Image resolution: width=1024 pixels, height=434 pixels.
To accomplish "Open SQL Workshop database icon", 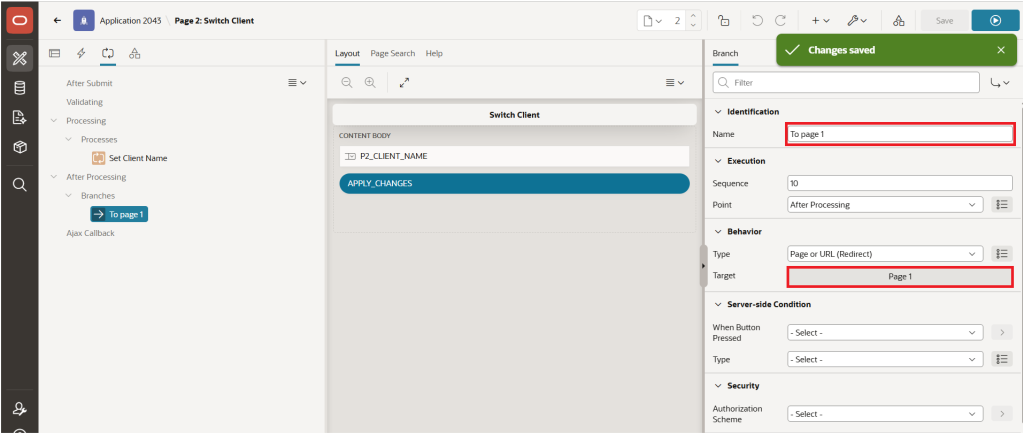I will (20, 88).
